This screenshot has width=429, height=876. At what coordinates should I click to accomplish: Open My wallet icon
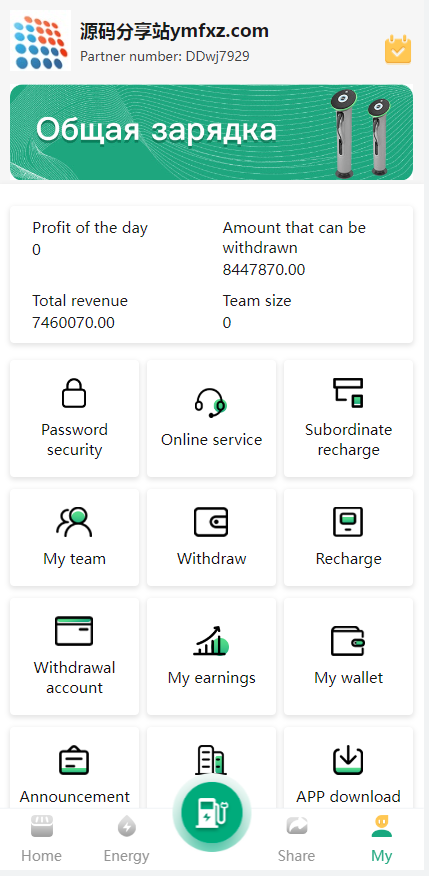click(x=348, y=641)
